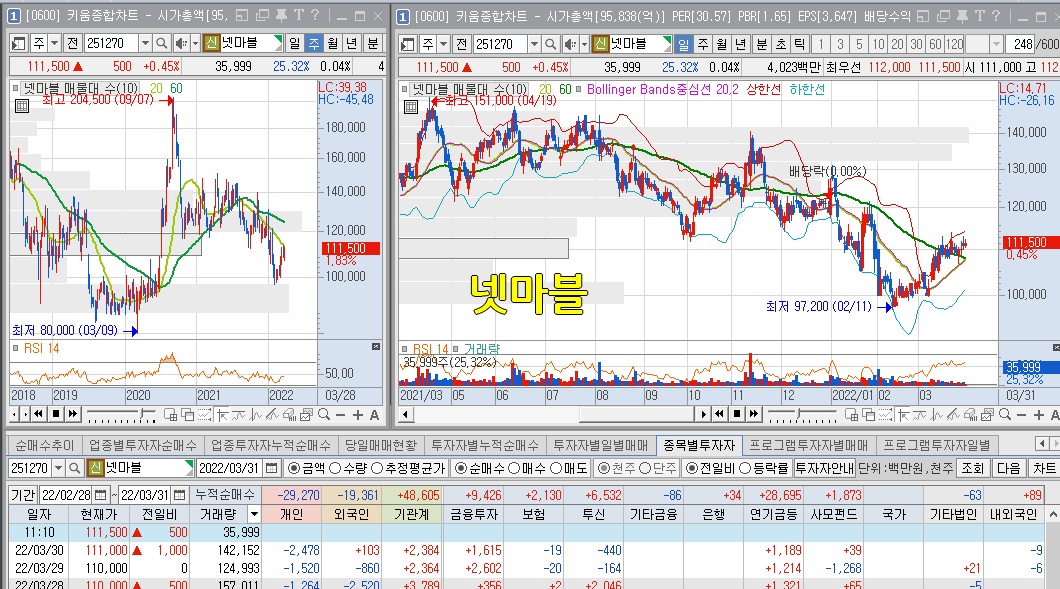Switch to 업종별투자자순매수 tab
1060x589 pixels.
[143, 446]
